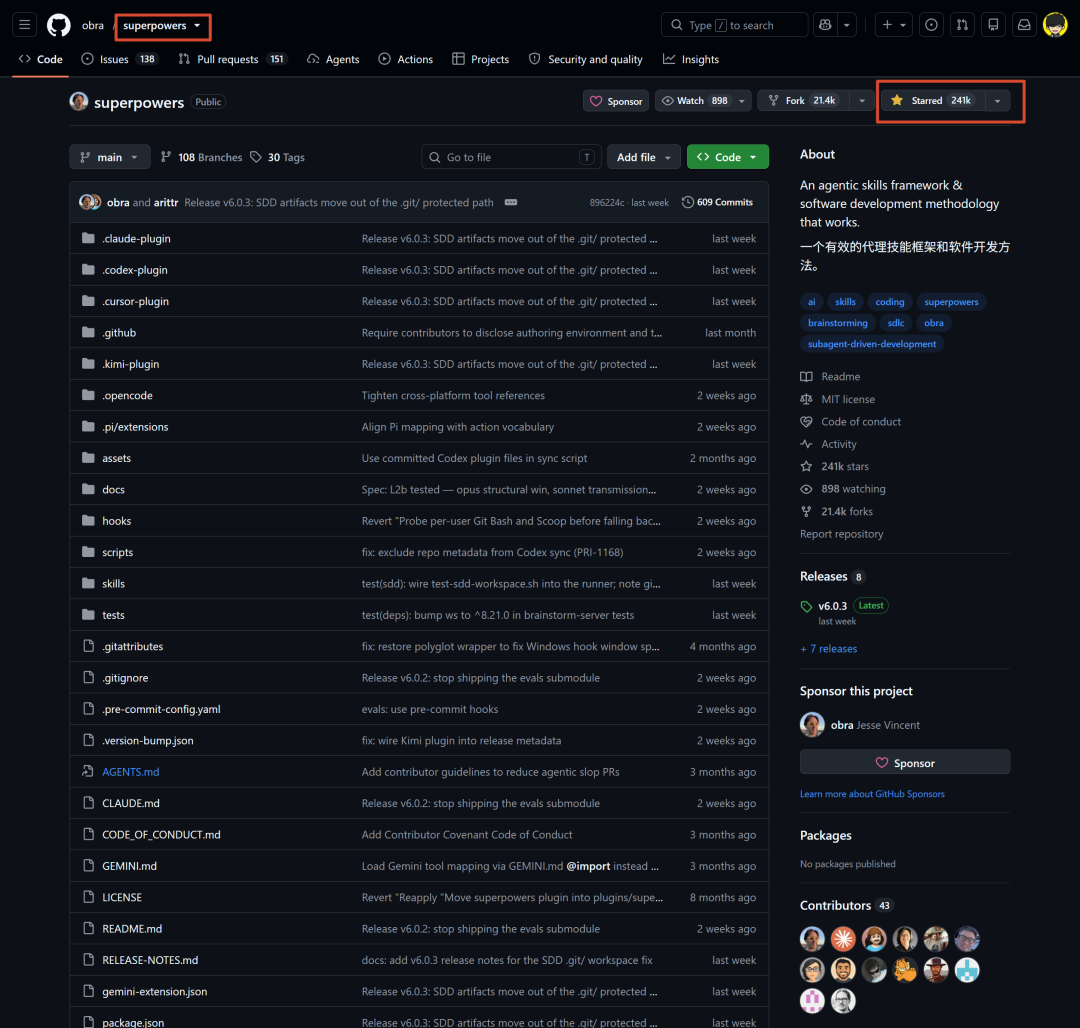Click the Report repository link
Viewport: 1080px width, 1028px height.
coord(841,534)
